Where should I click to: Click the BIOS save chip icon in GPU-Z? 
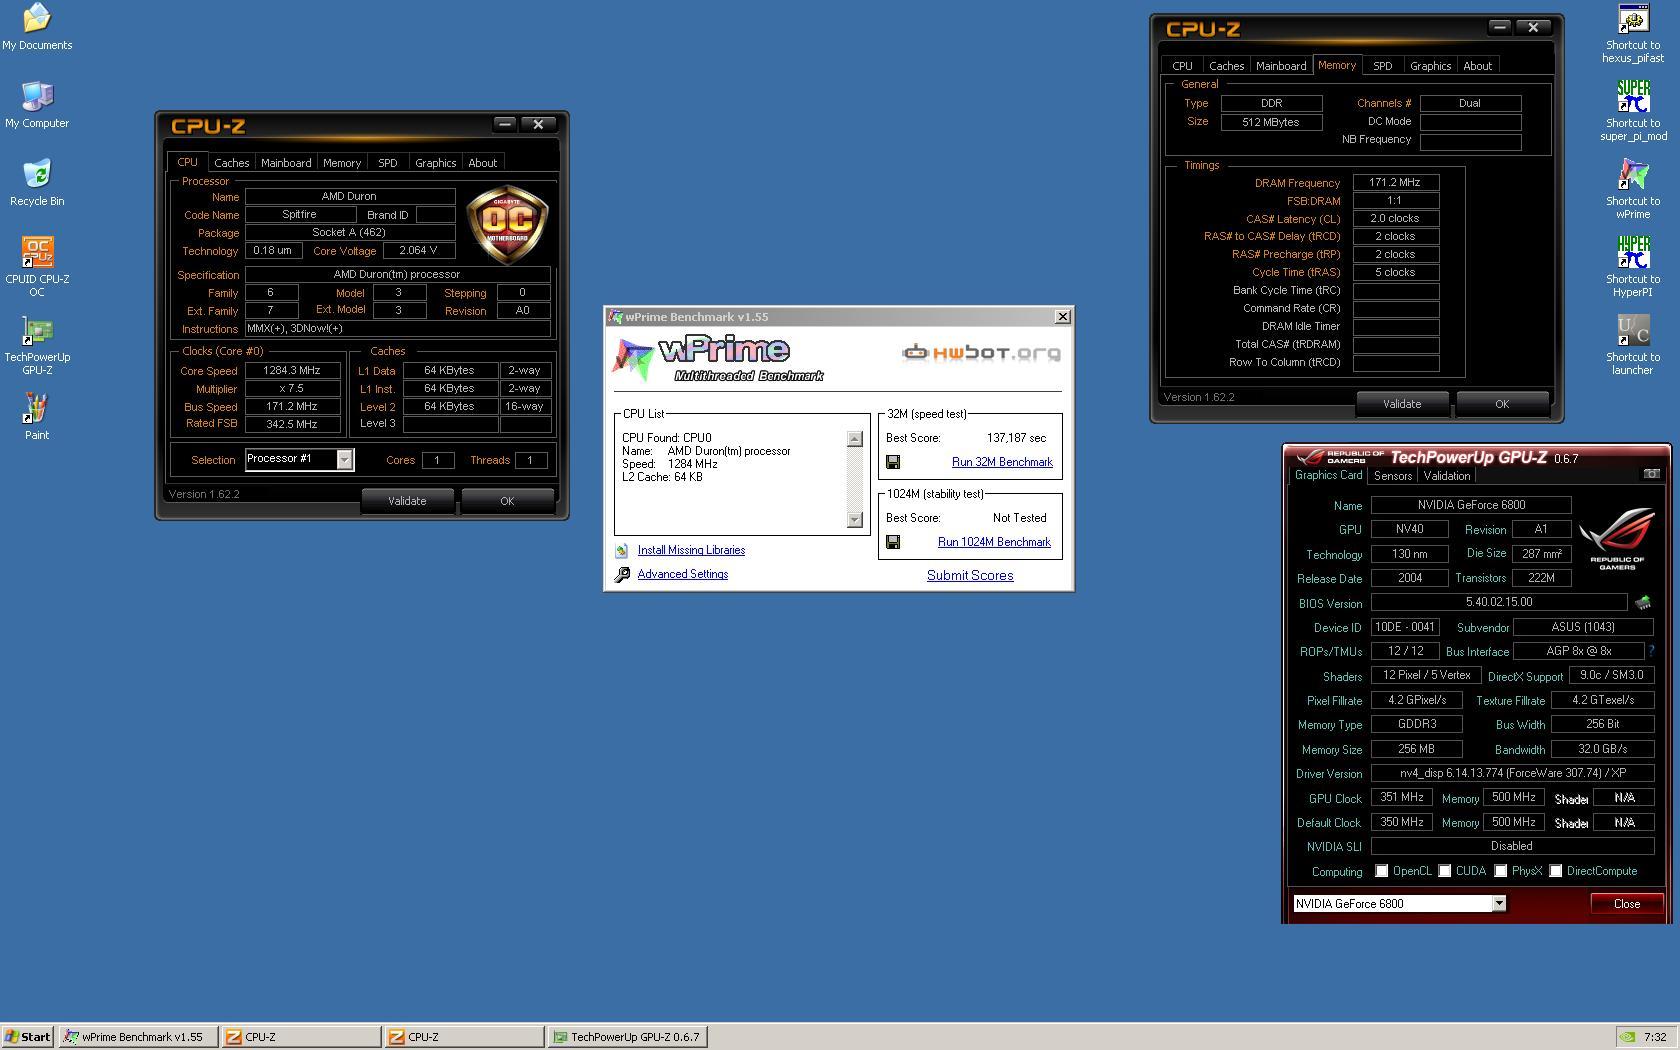1642,603
